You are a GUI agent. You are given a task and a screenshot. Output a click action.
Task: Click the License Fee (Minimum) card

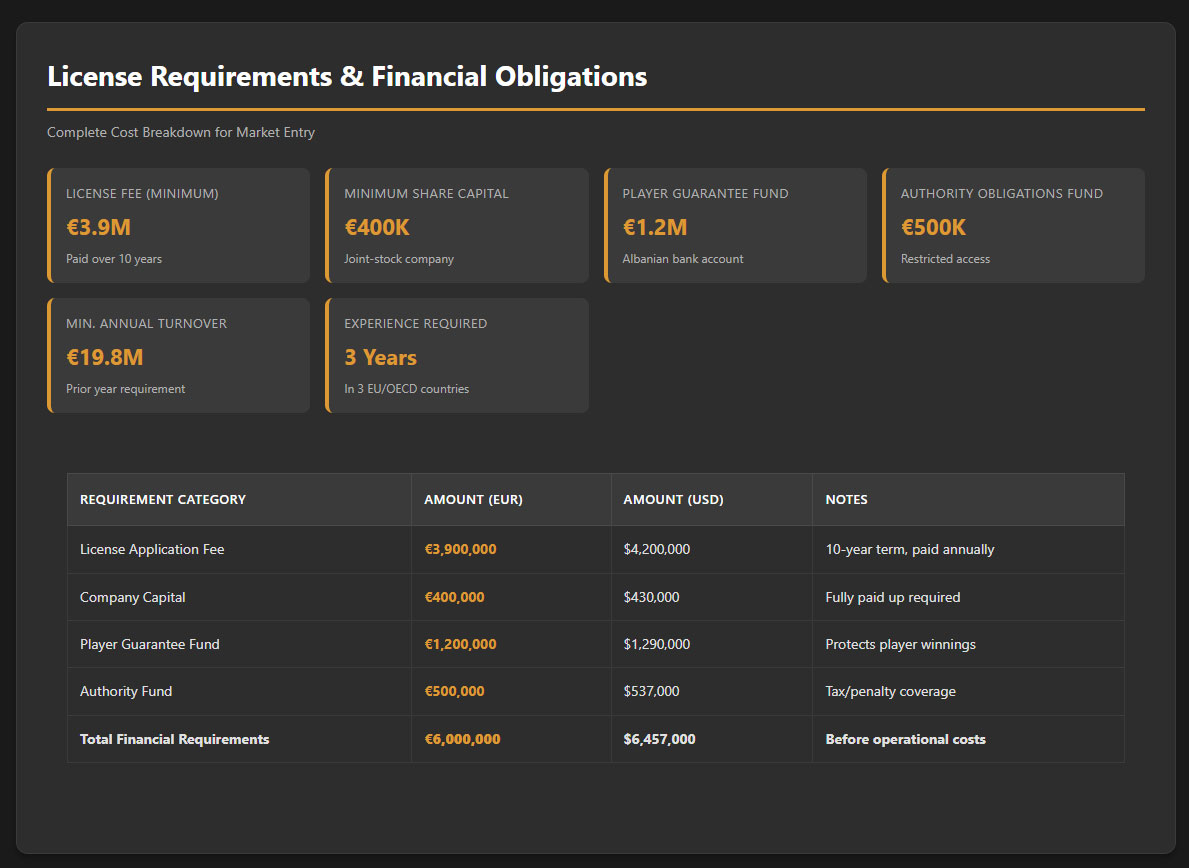[178, 225]
